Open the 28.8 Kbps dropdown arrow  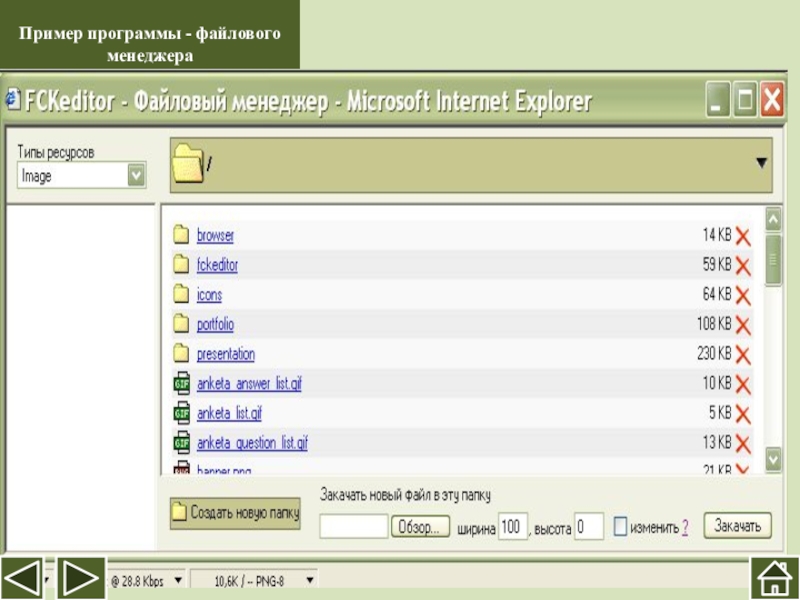178,580
